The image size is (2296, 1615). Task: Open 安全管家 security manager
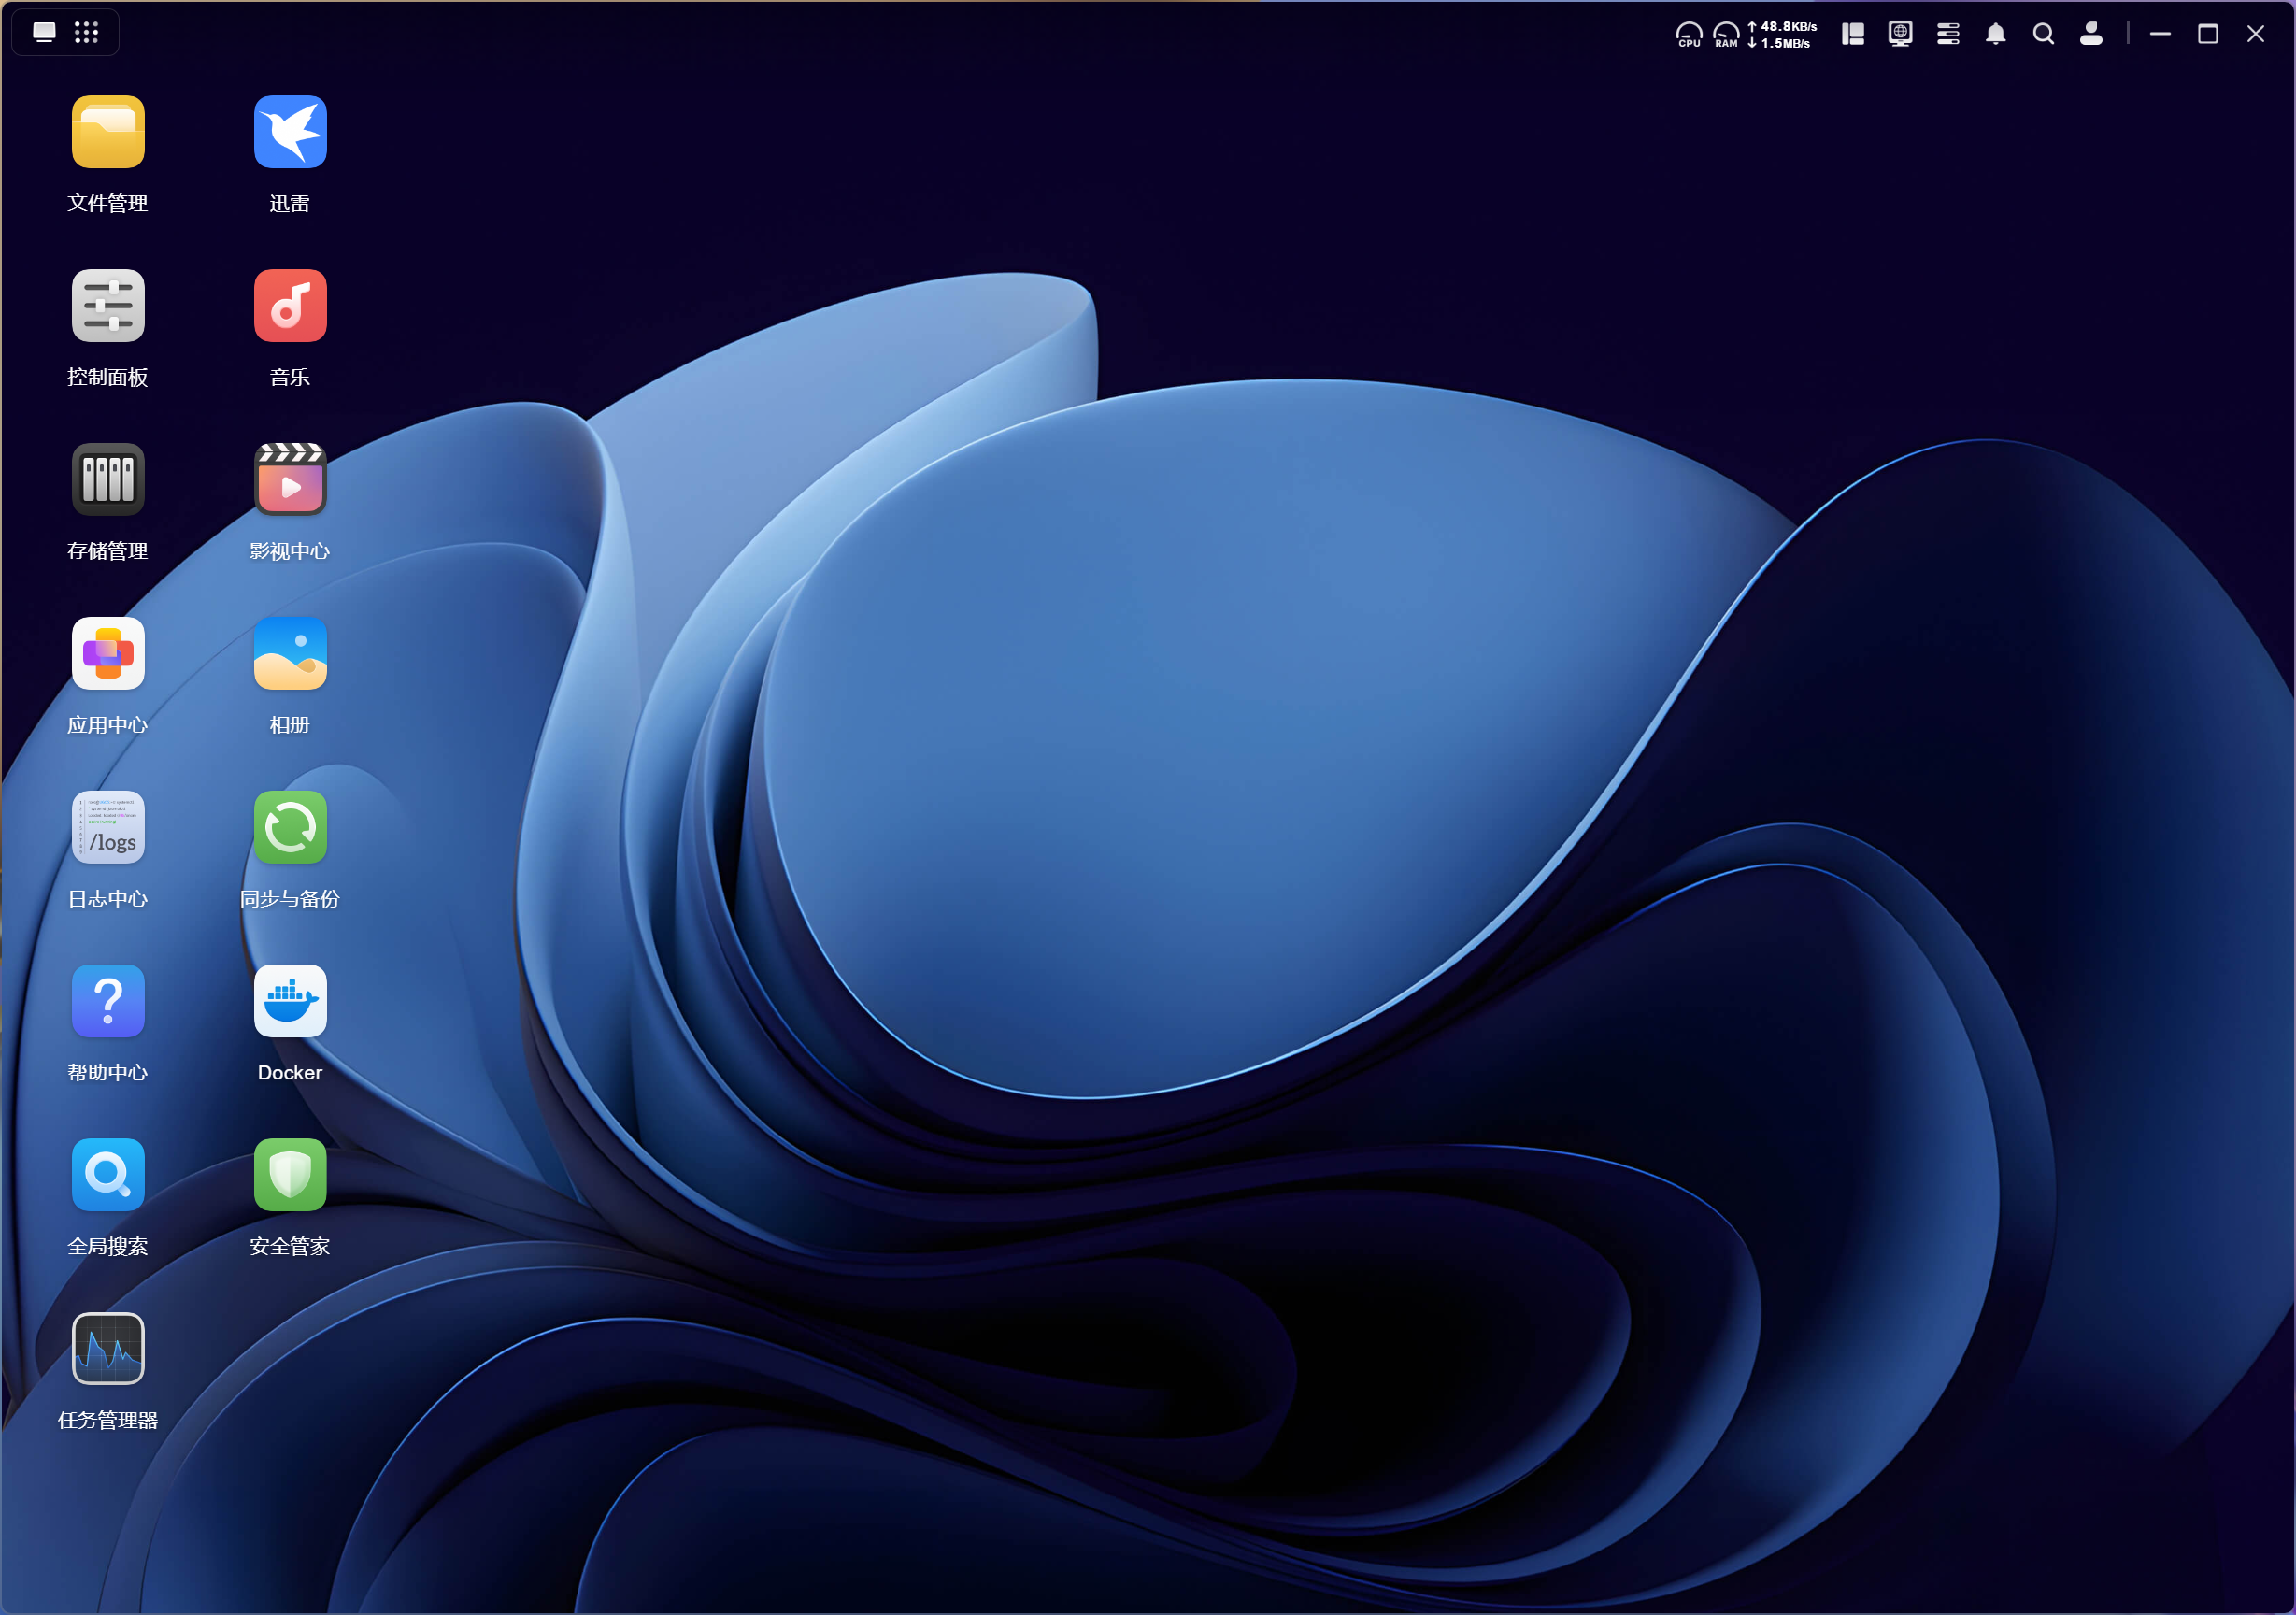[x=290, y=1176]
